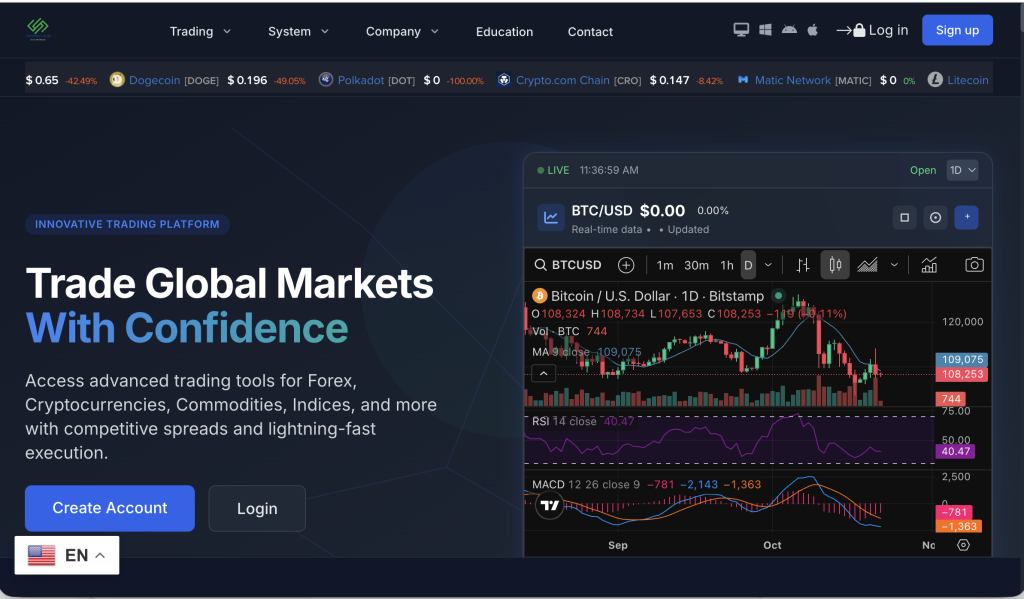Open the 1D timeframe dropdown
The image size is (1024, 599).
point(962,170)
